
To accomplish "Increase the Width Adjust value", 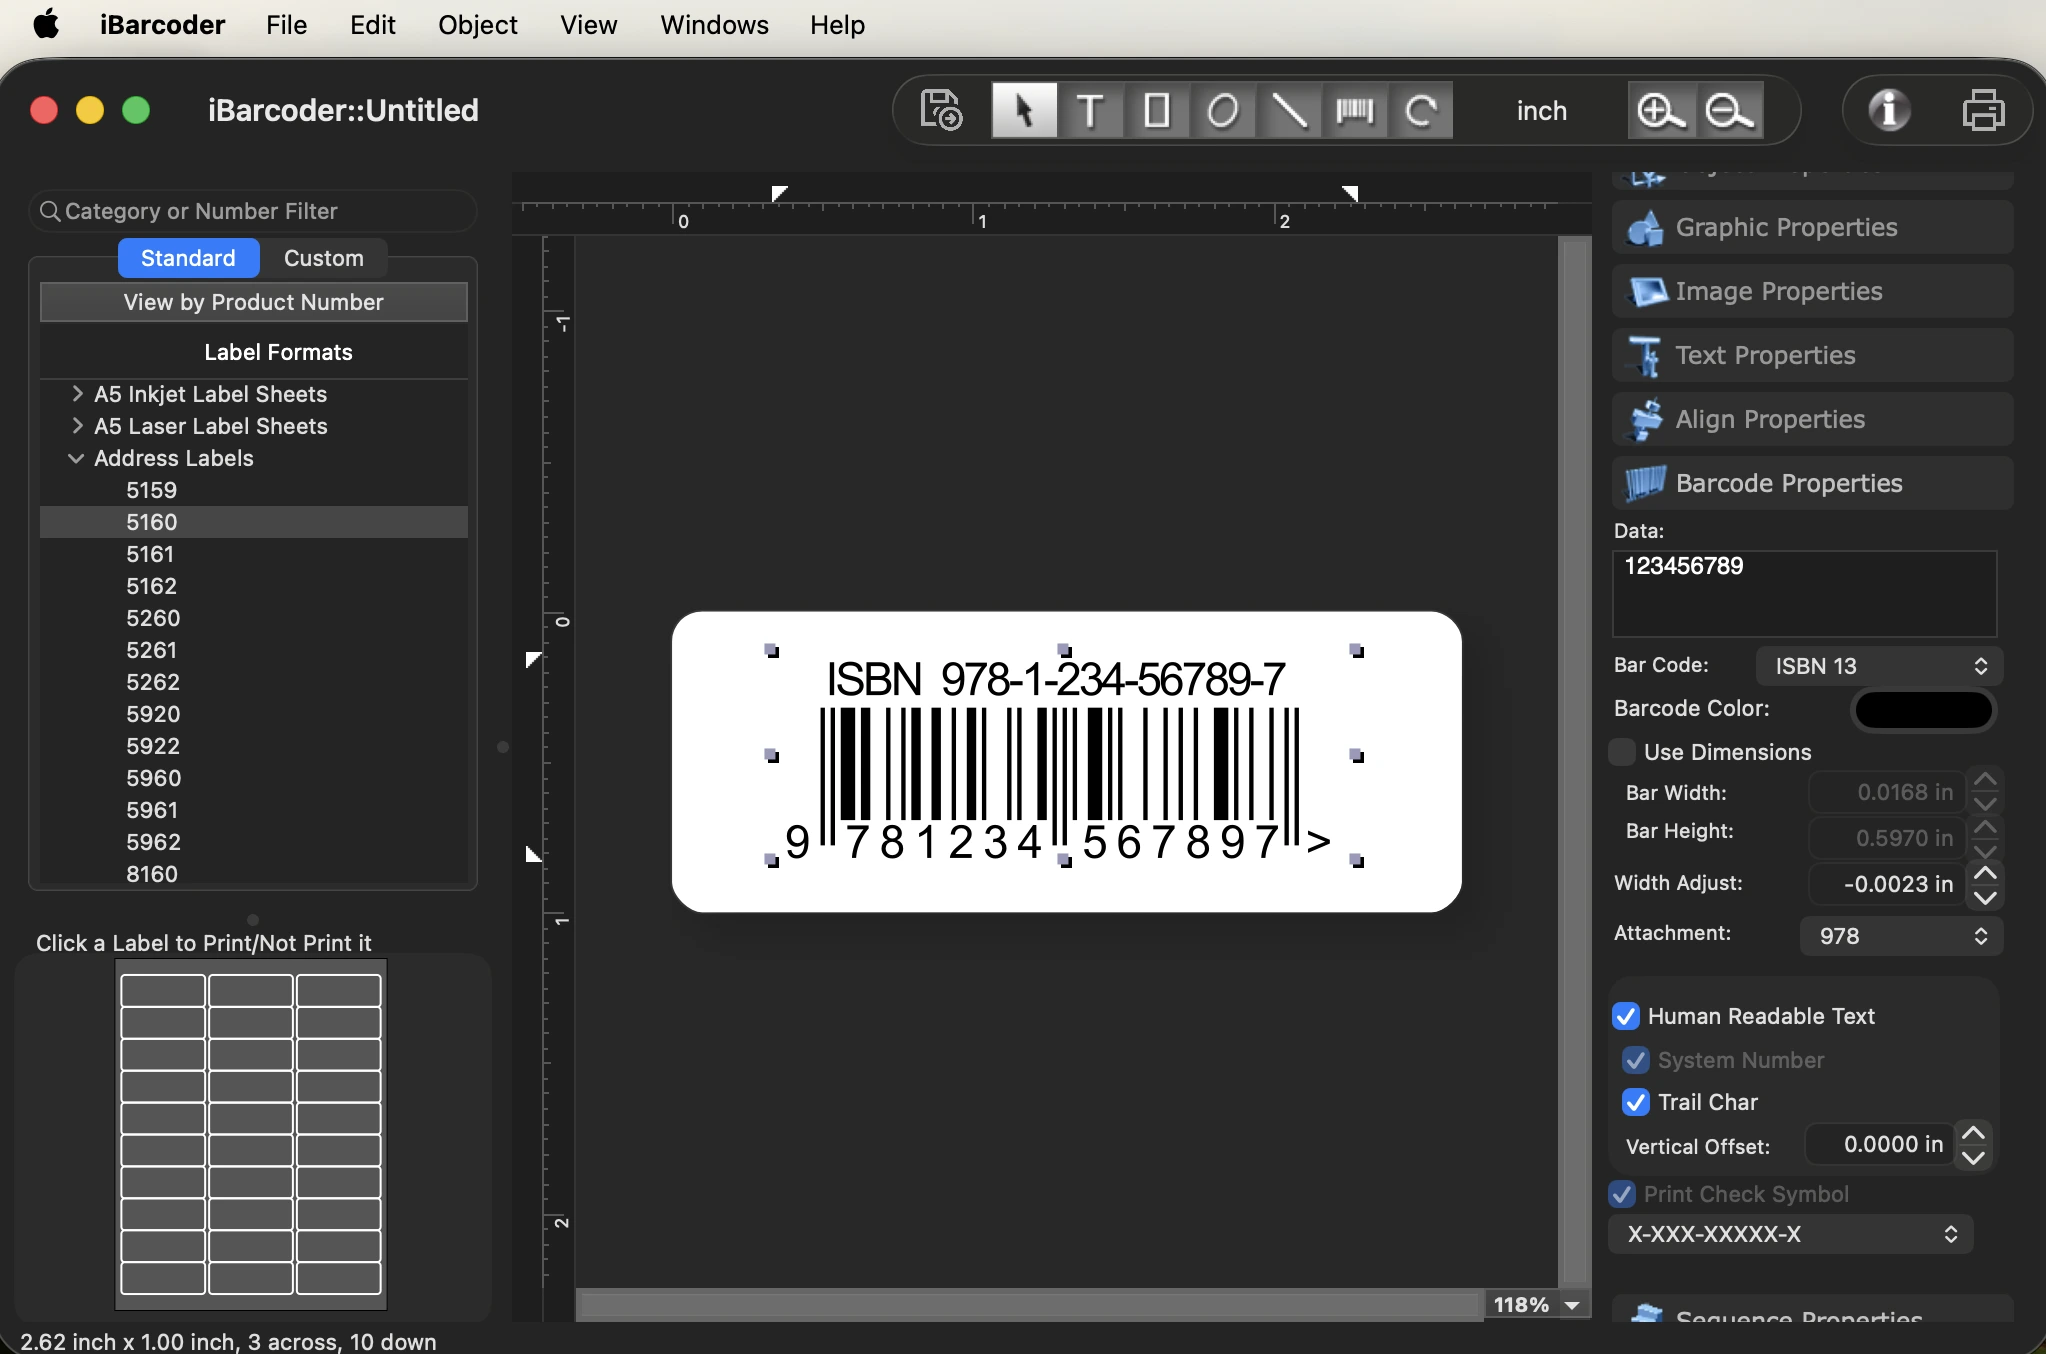I will tap(1985, 873).
